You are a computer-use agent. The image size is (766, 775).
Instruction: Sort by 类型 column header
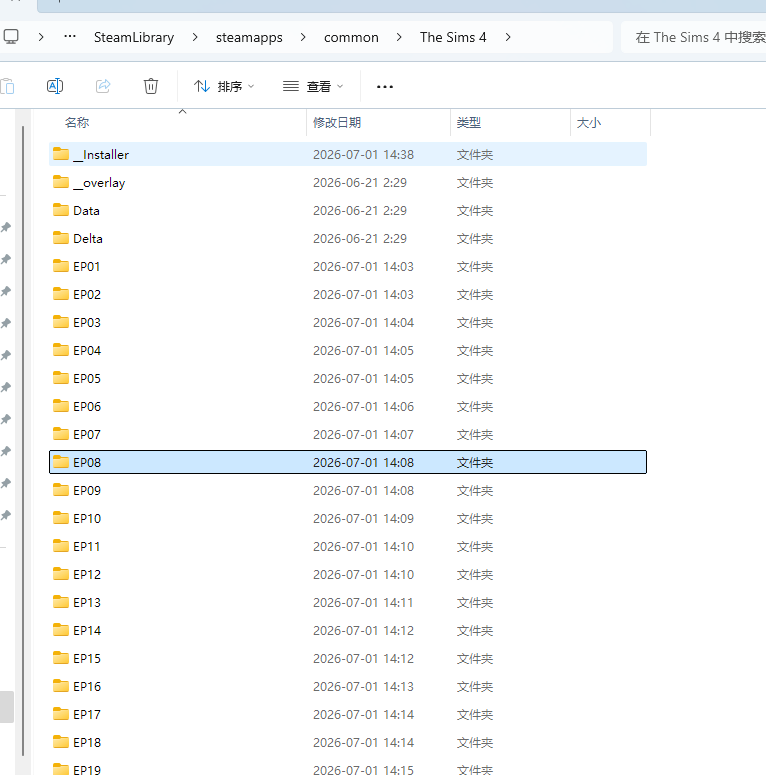pyautogui.click(x=511, y=123)
